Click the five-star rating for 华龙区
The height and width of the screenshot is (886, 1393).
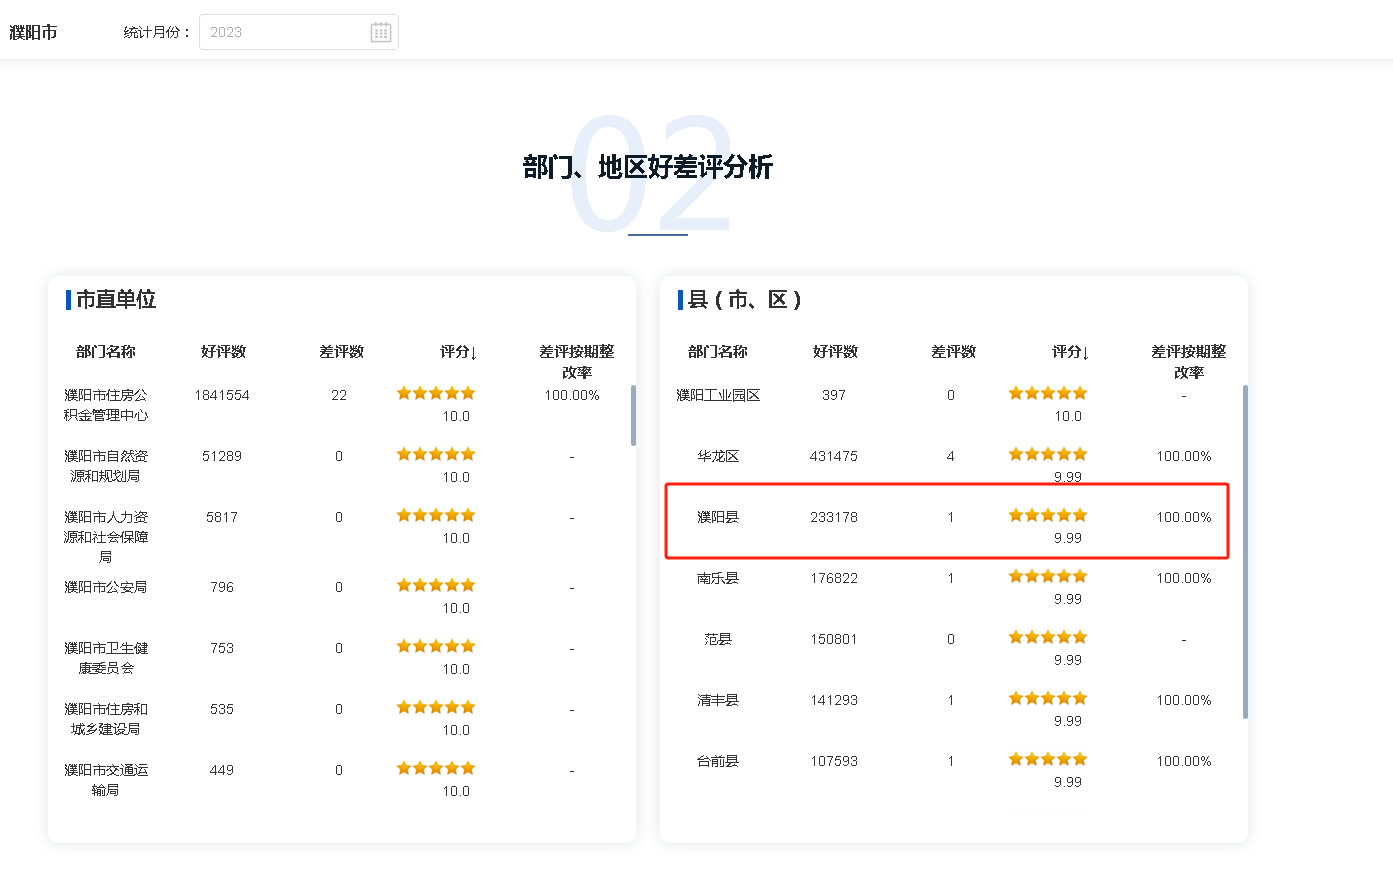point(1048,454)
